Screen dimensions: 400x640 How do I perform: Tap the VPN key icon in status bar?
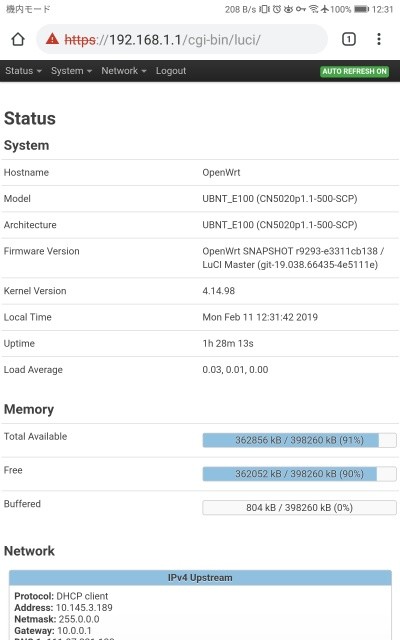point(301,9)
